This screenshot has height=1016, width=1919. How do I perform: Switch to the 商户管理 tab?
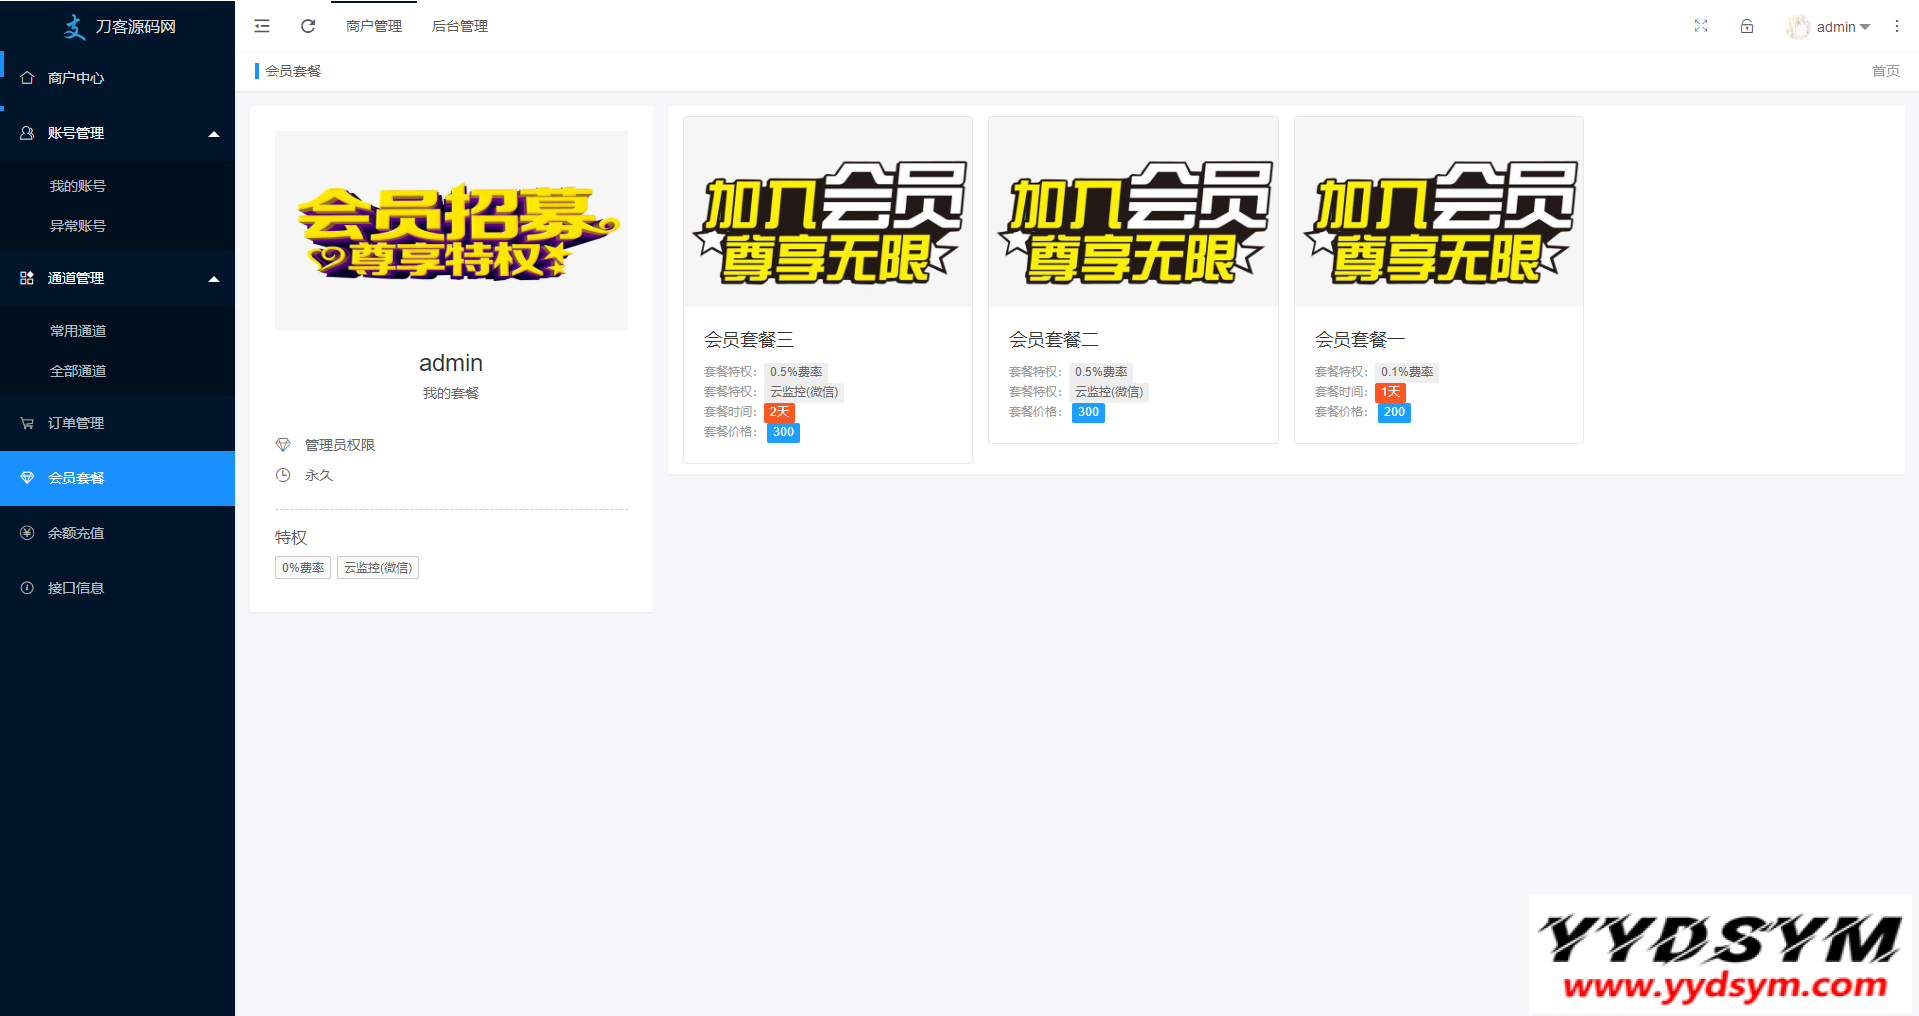point(374,26)
